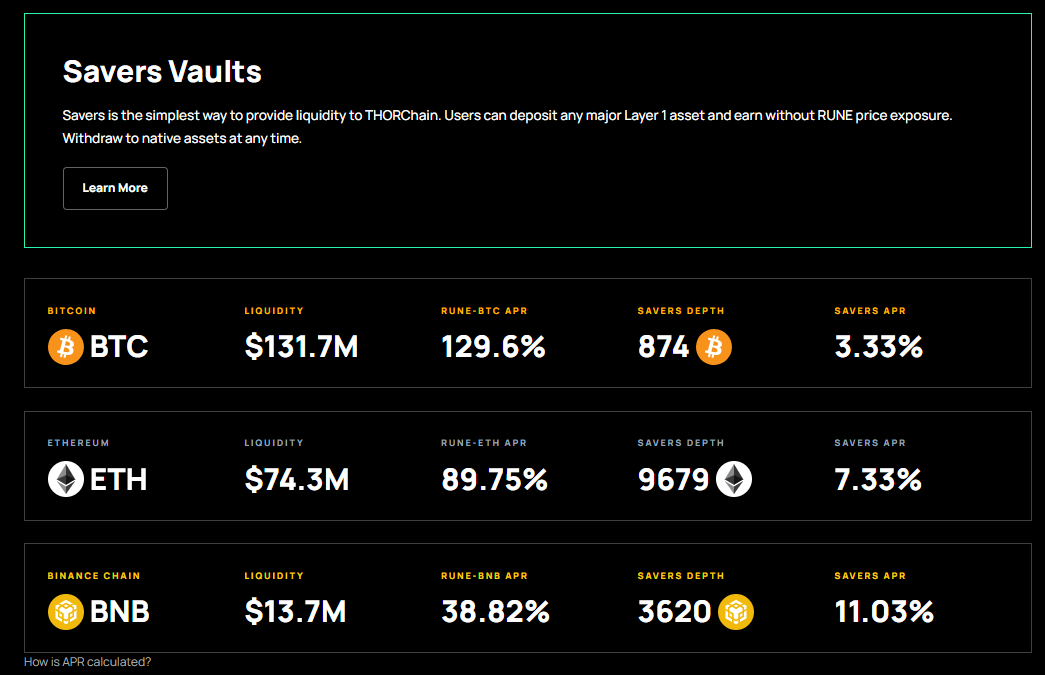
Task: Click the SAVERS DEPTH label in the Ethereum row
Action: click(x=680, y=442)
